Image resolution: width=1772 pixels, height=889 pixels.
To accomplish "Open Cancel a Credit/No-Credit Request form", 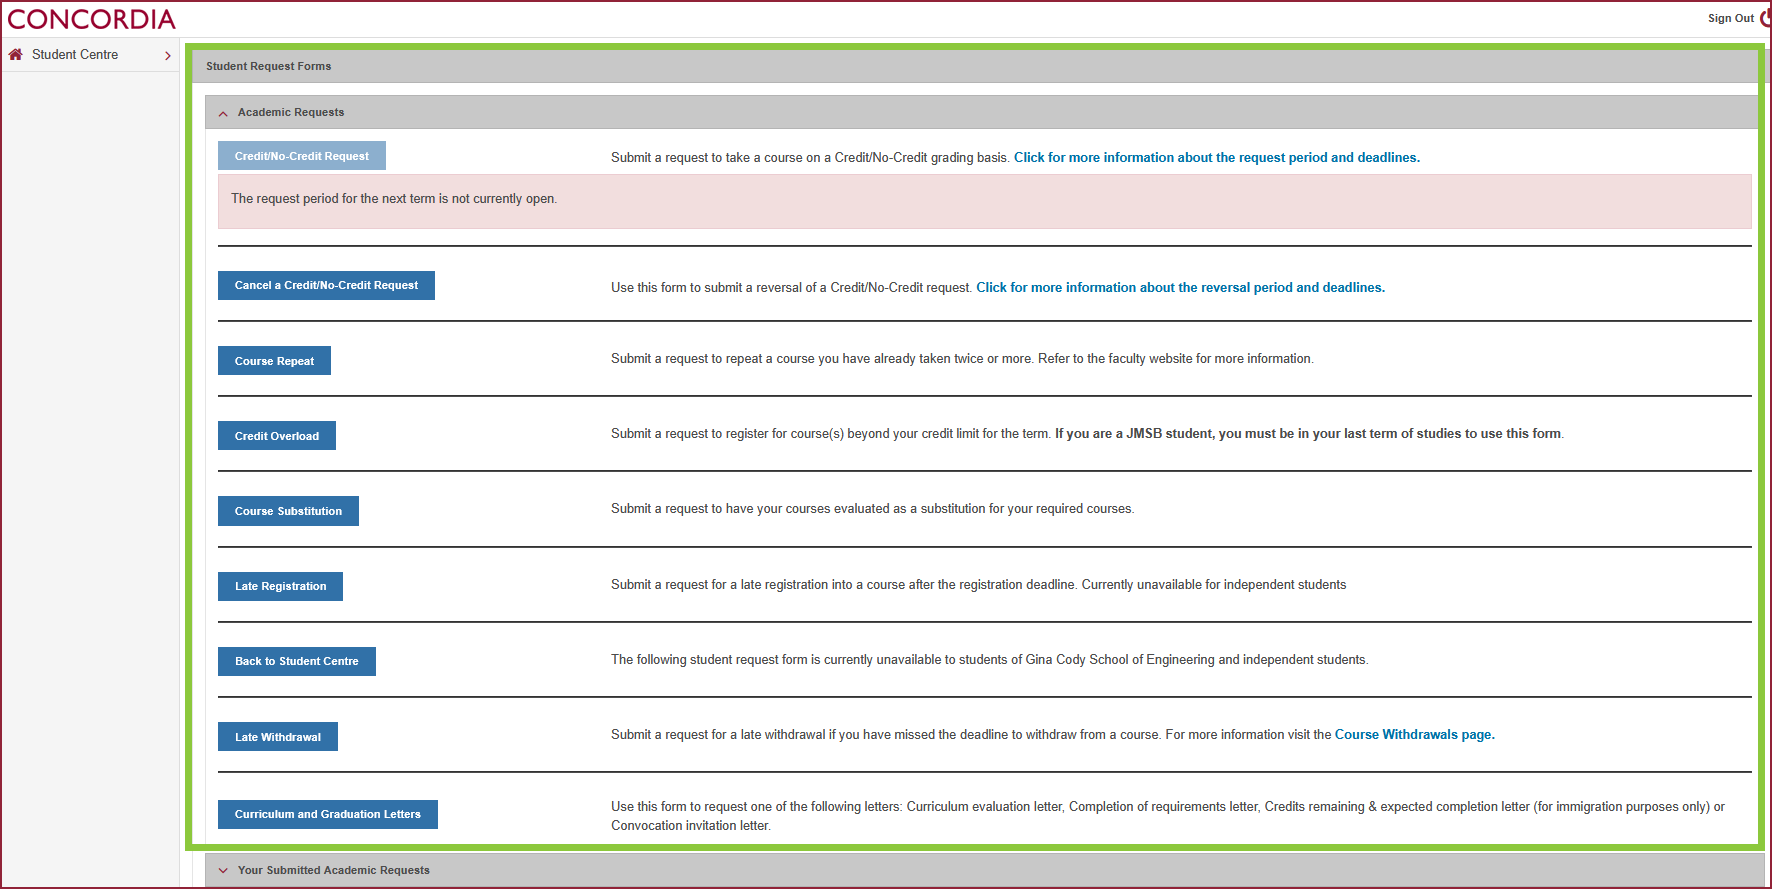I will point(326,285).
